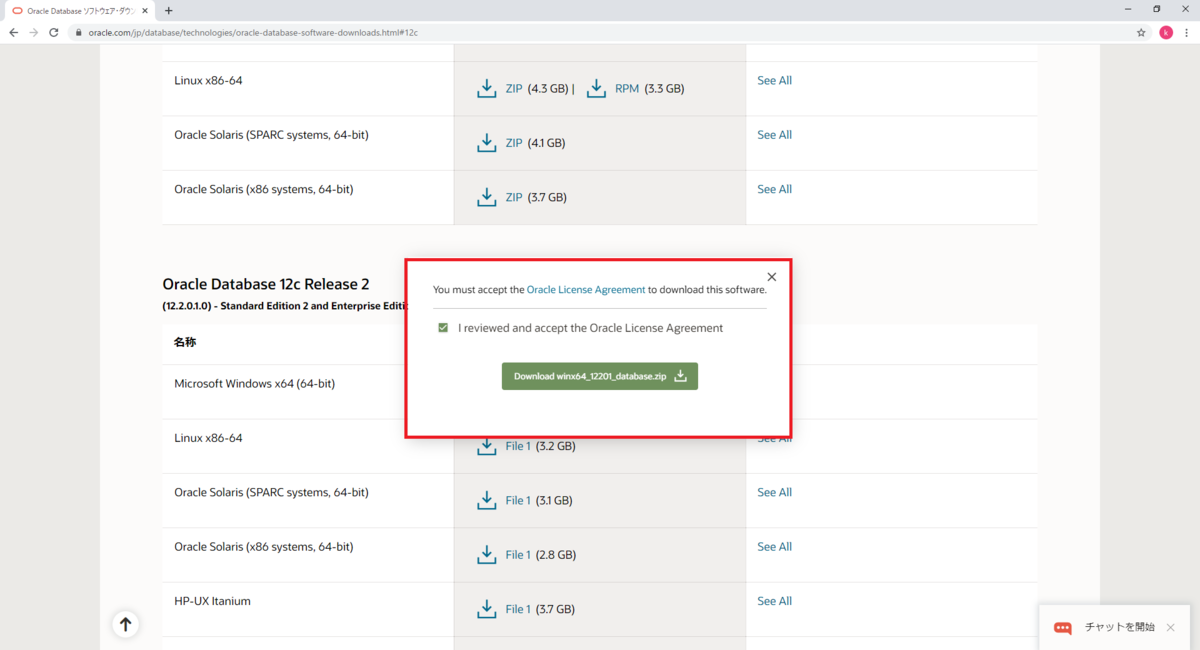Click the RPM (3.3 GB) link
Viewport: 1200px width, 650px height.
click(x=627, y=88)
